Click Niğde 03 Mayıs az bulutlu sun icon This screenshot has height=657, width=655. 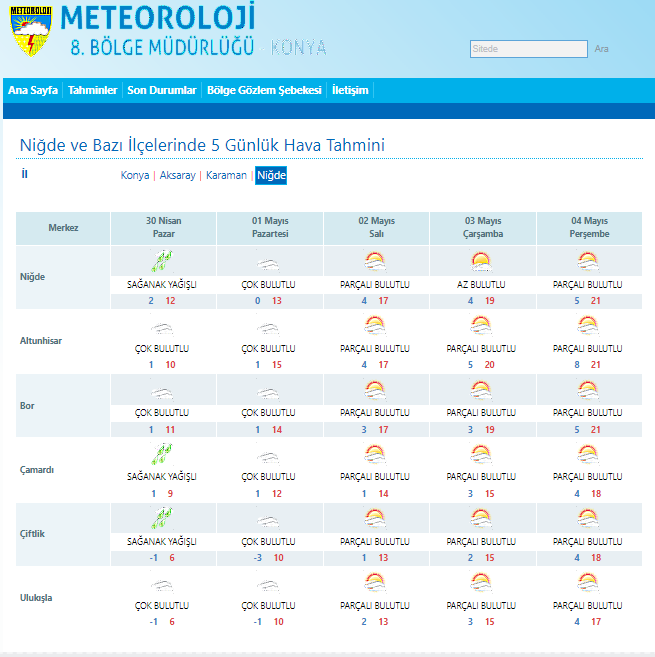481,261
